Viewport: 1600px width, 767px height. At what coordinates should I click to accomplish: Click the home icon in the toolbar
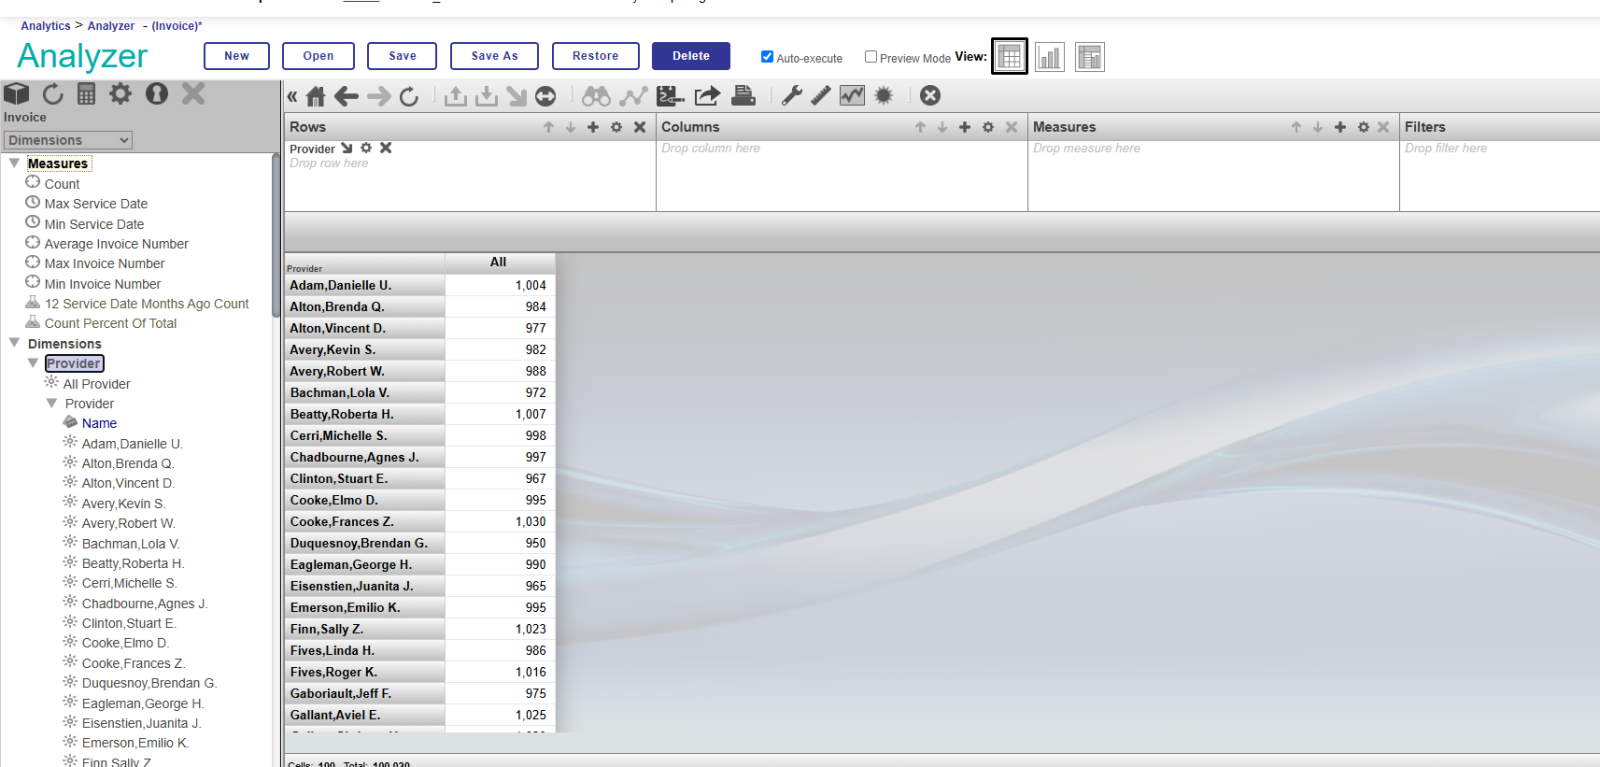tap(316, 96)
